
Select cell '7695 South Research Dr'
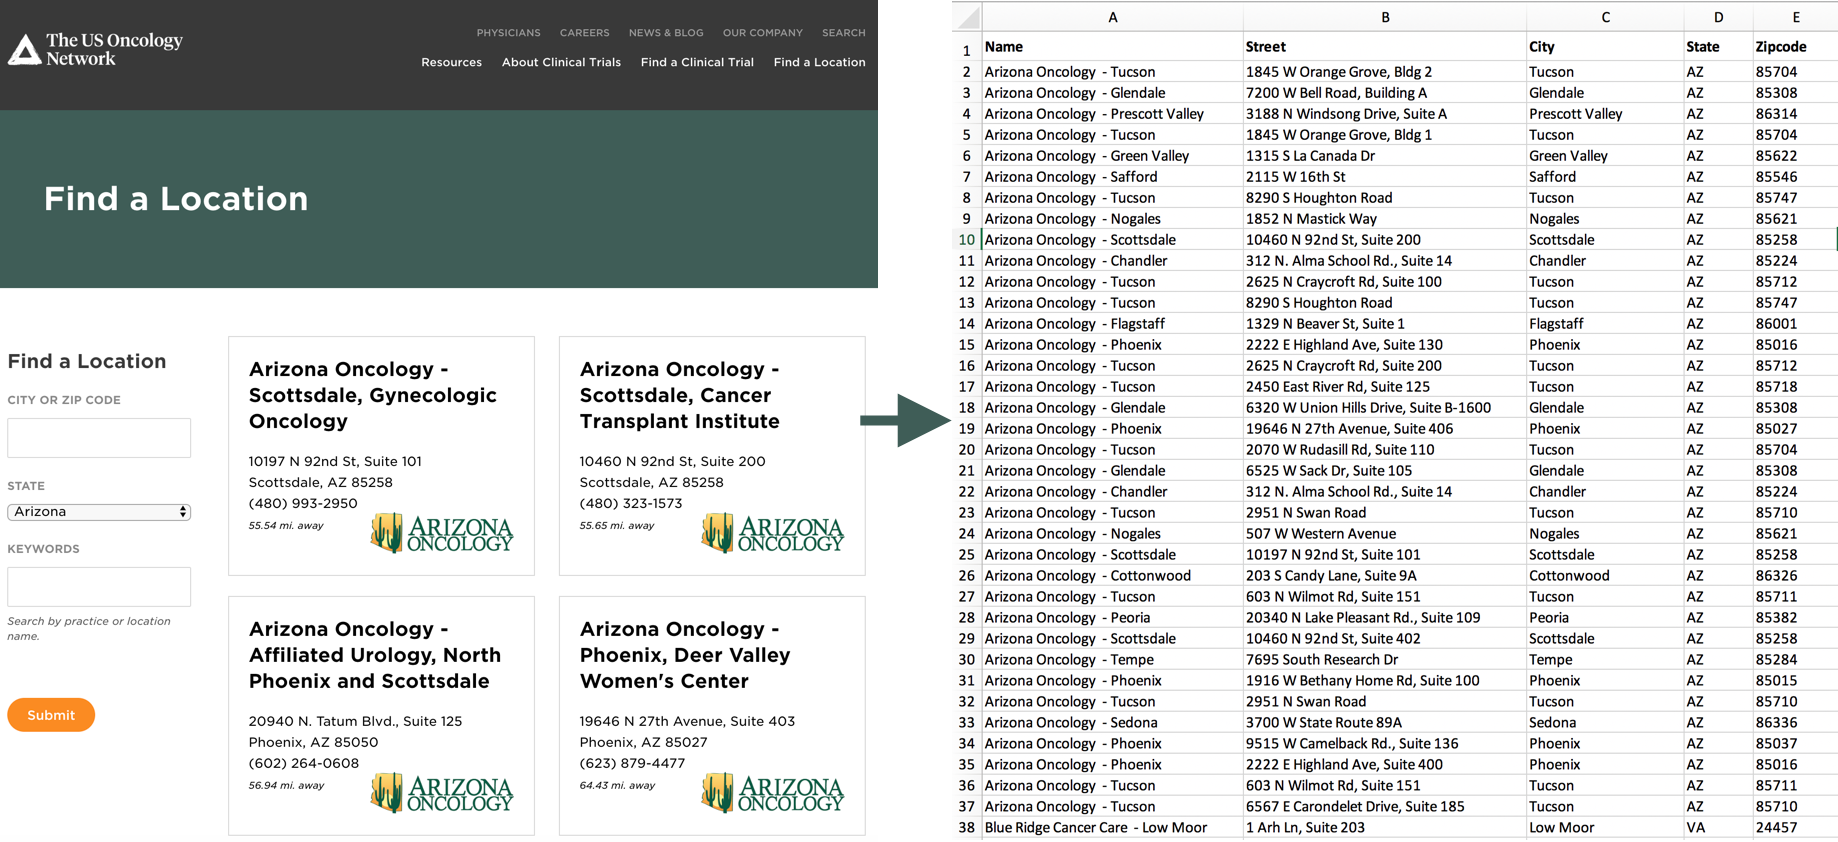1385,660
